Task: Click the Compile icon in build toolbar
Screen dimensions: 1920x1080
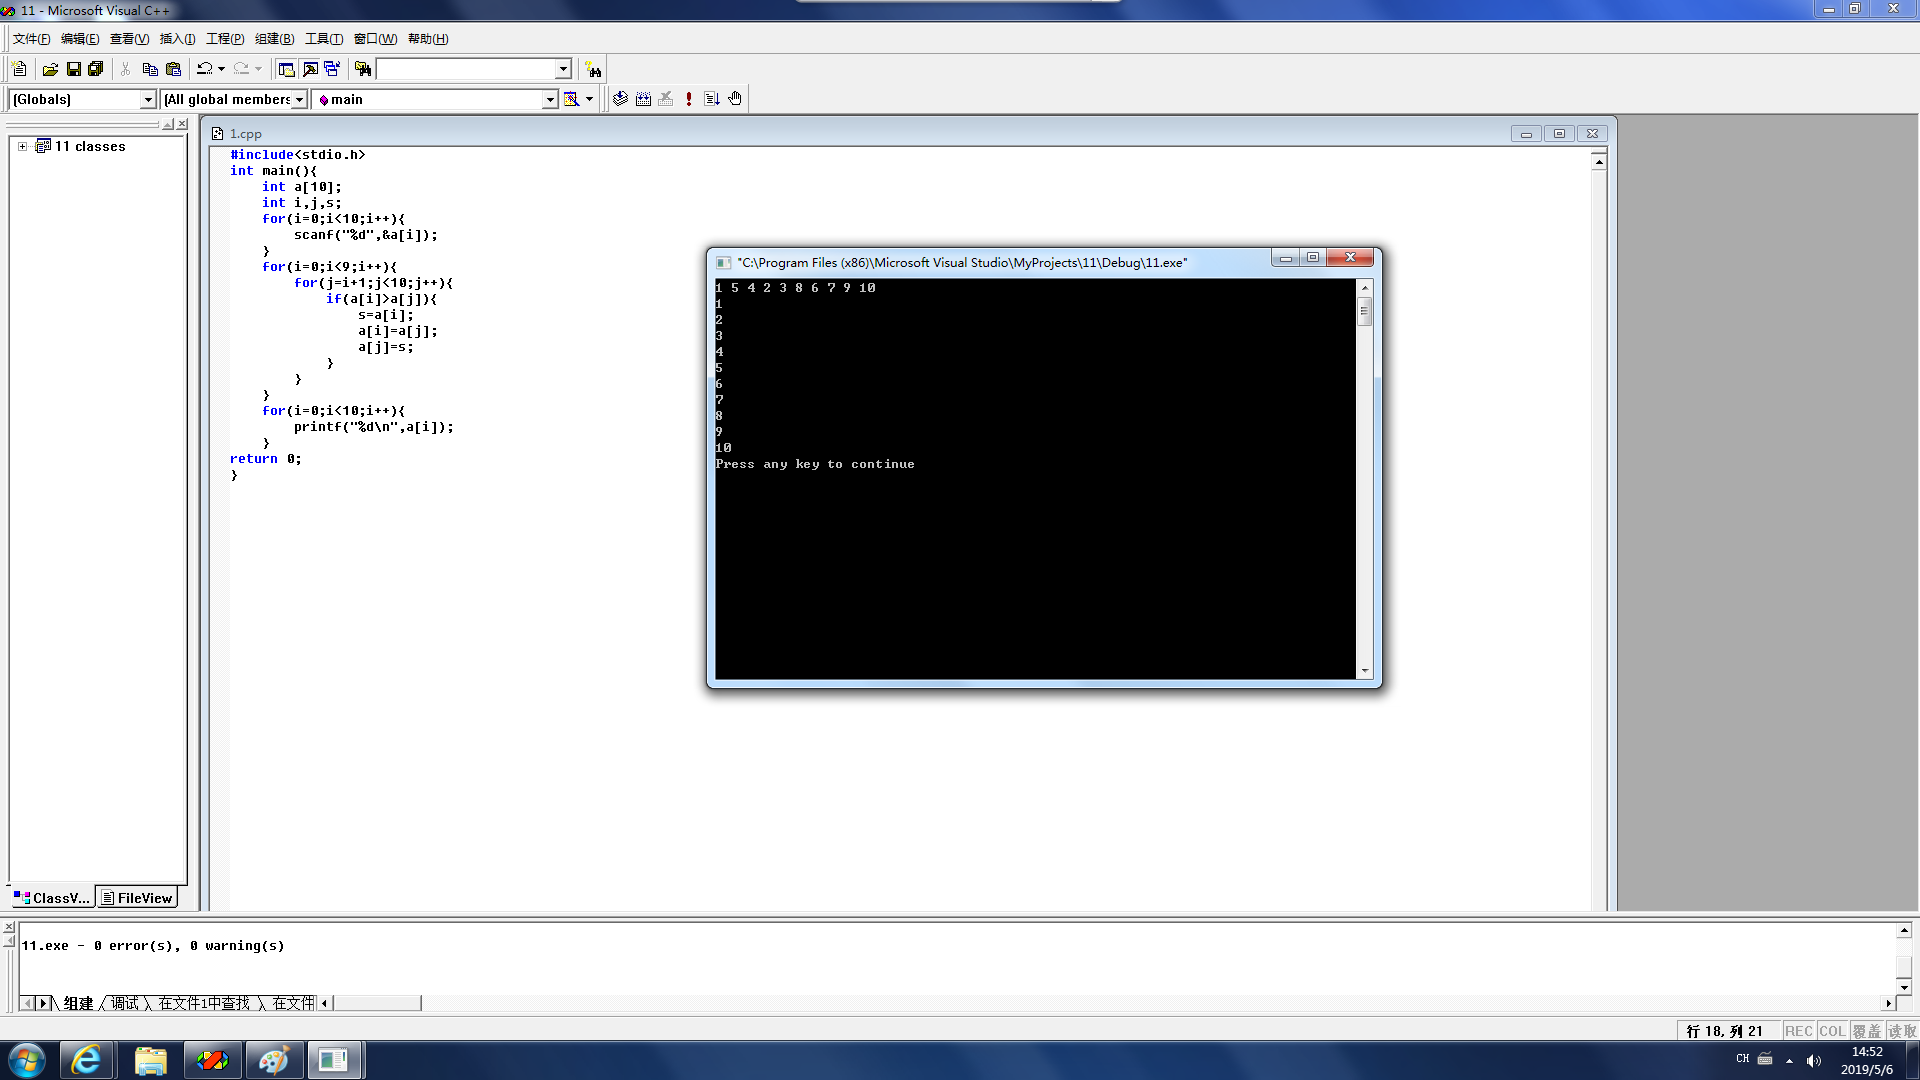Action: [620, 99]
